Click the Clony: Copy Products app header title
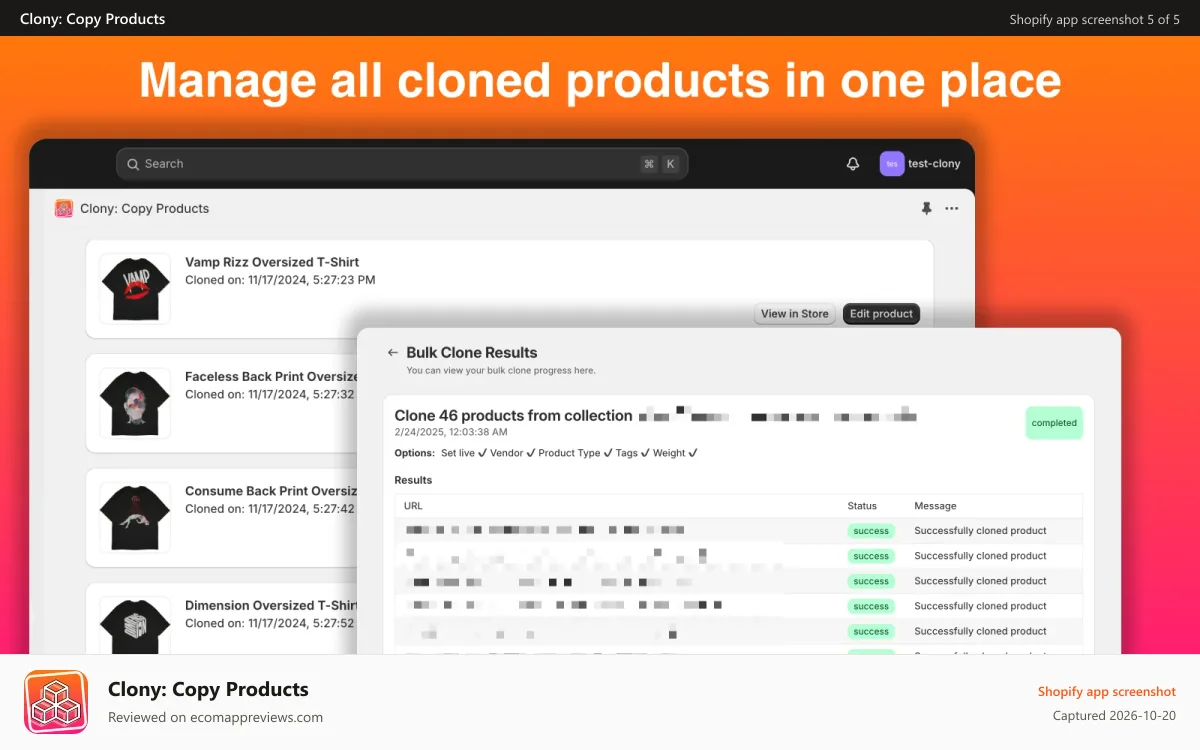Screen dimensions: 1200x750 (145, 208)
